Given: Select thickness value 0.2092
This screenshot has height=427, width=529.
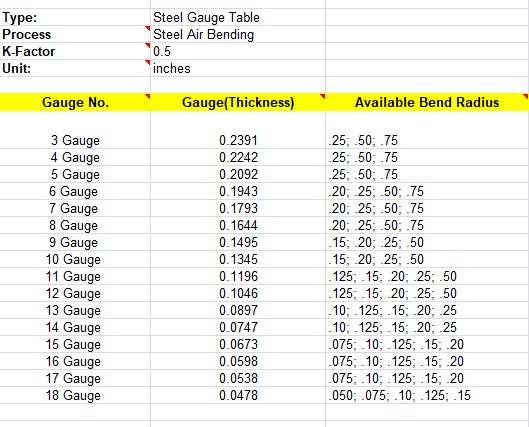Looking at the screenshot, I should tap(238, 174).
